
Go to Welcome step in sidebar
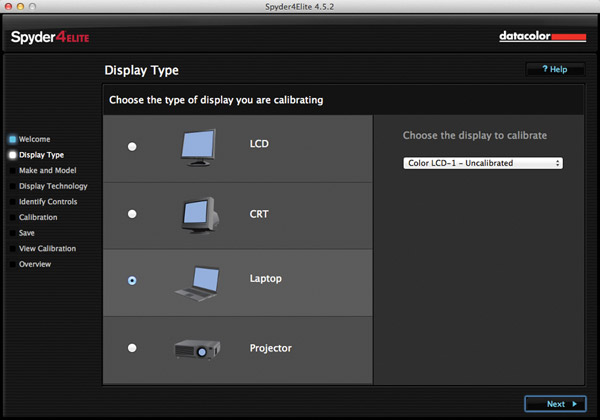tap(34, 139)
